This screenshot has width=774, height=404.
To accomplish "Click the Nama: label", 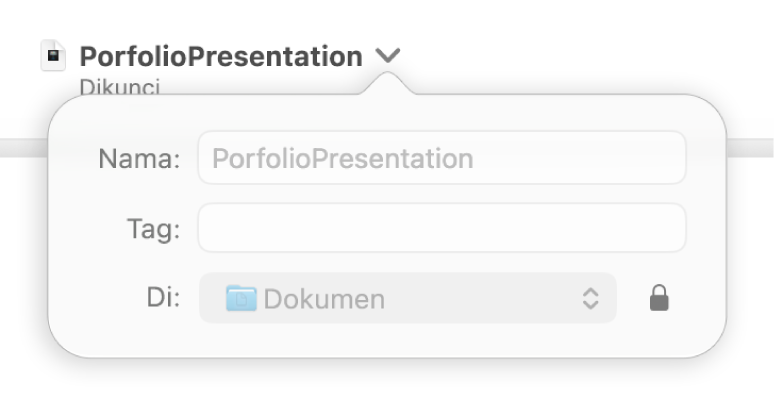I will (139, 159).
